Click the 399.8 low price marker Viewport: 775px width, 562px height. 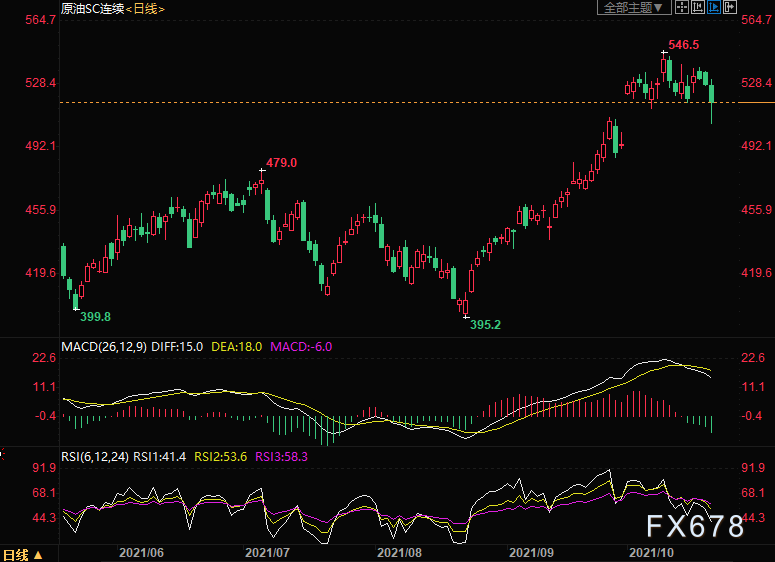[x=95, y=316]
